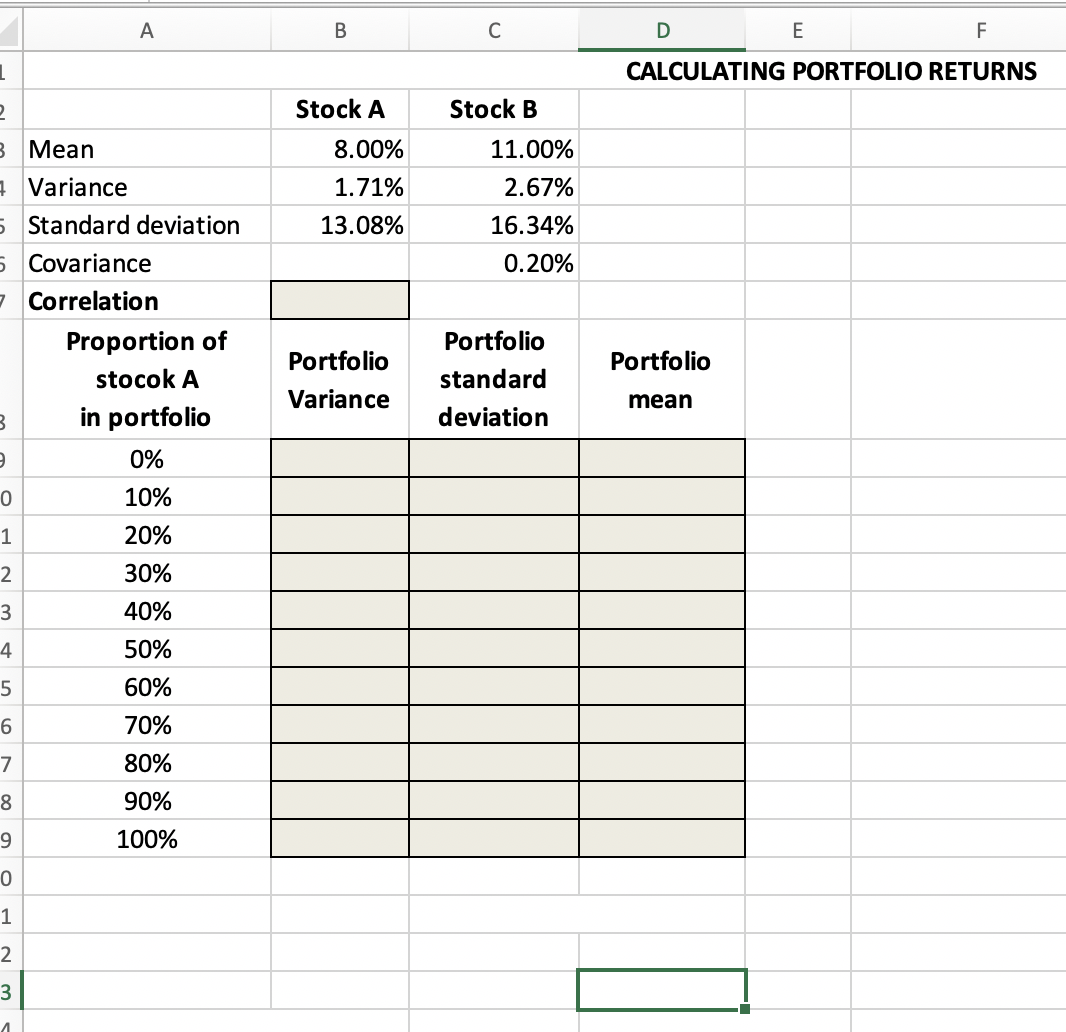
Task: Click the Portfolio mean cell beside 100%
Action: click(x=662, y=839)
